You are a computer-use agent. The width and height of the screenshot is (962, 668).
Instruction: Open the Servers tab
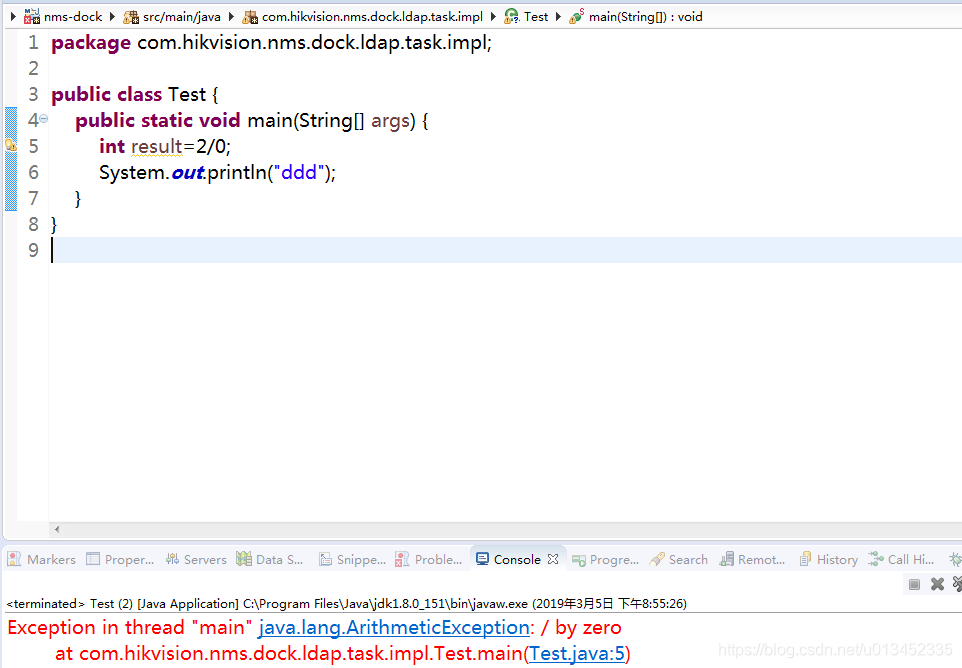point(196,559)
